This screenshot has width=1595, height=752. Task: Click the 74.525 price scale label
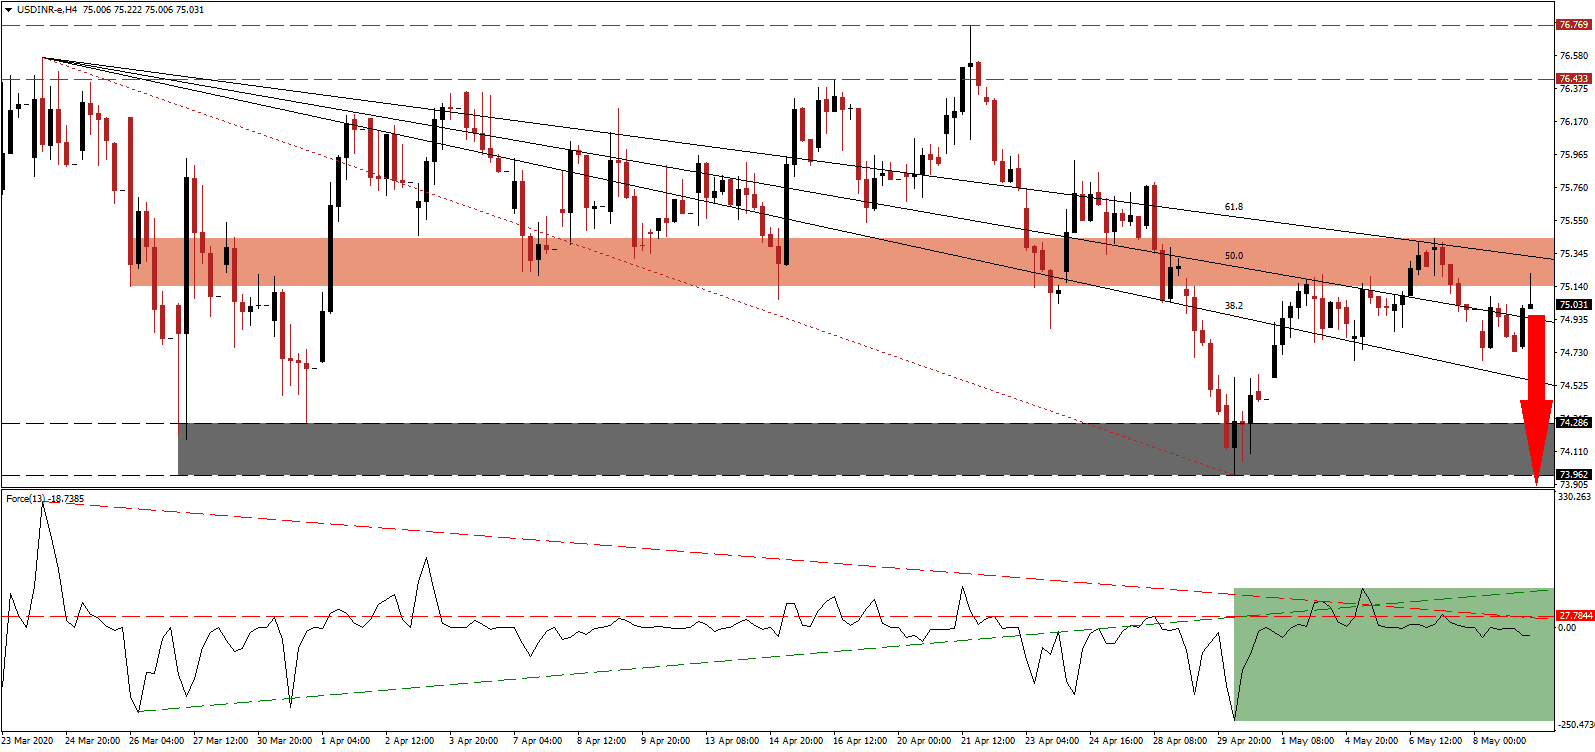pyautogui.click(x=1574, y=386)
